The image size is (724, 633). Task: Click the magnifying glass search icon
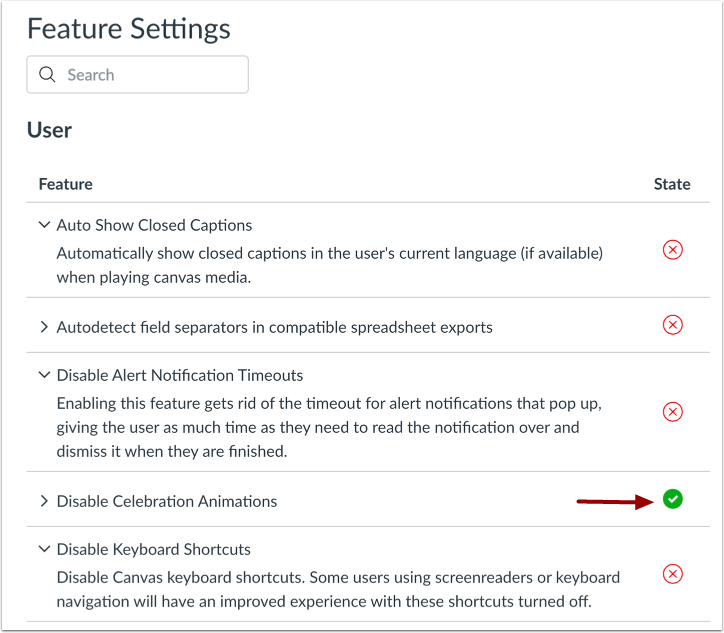pyautogui.click(x=47, y=75)
